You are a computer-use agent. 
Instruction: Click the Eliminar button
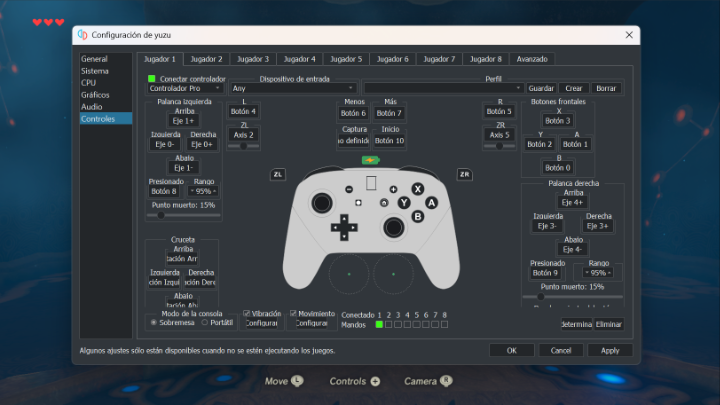point(608,324)
